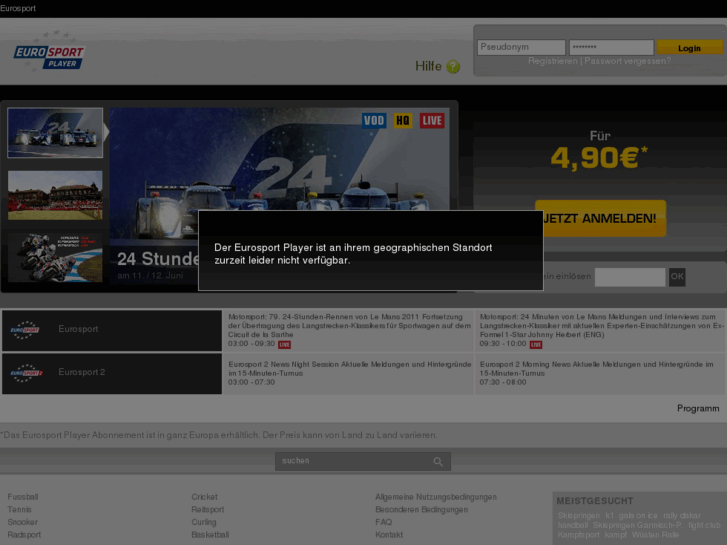Open Besonderen Bedingungen link
The width and height of the screenshot is (727, 545).
421,510
